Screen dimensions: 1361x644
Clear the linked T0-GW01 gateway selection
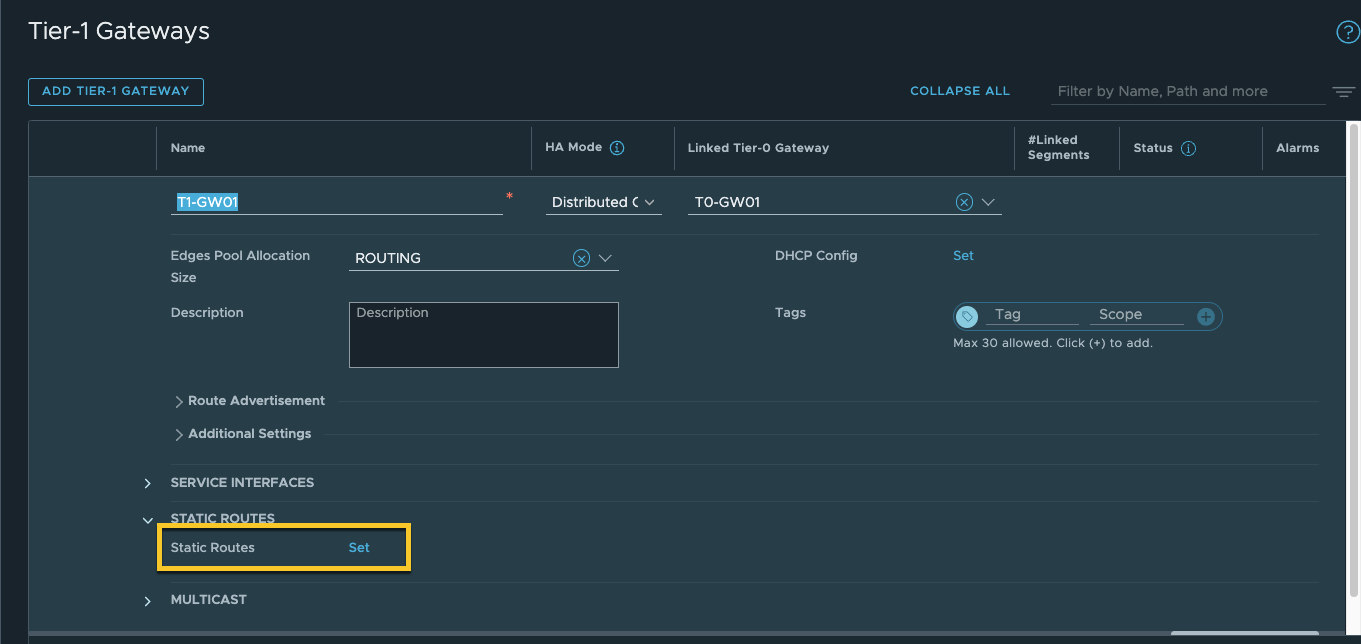(x=964, y=202)
